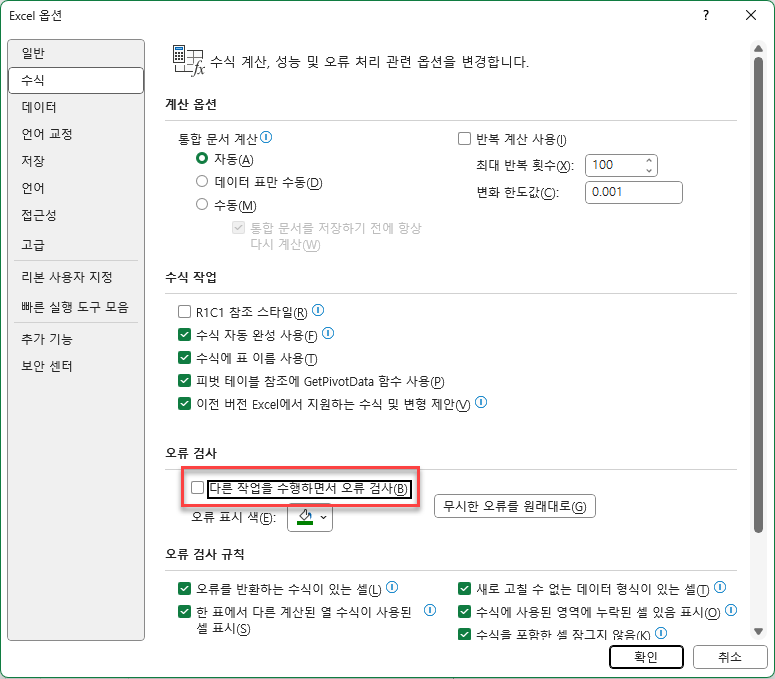Switch to the 저장 category
This screenshot has height=679, width=775.
76,161
